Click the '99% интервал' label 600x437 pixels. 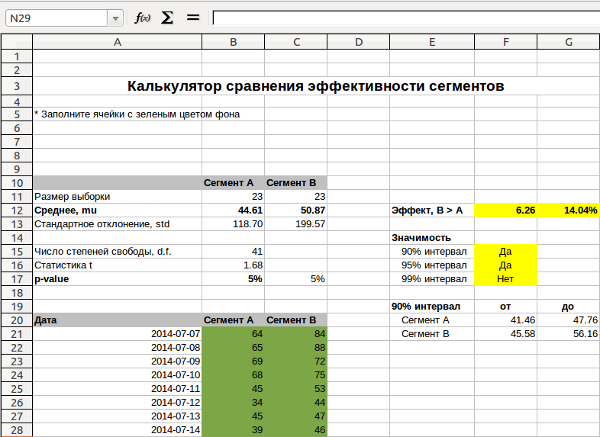click(434, 279)
